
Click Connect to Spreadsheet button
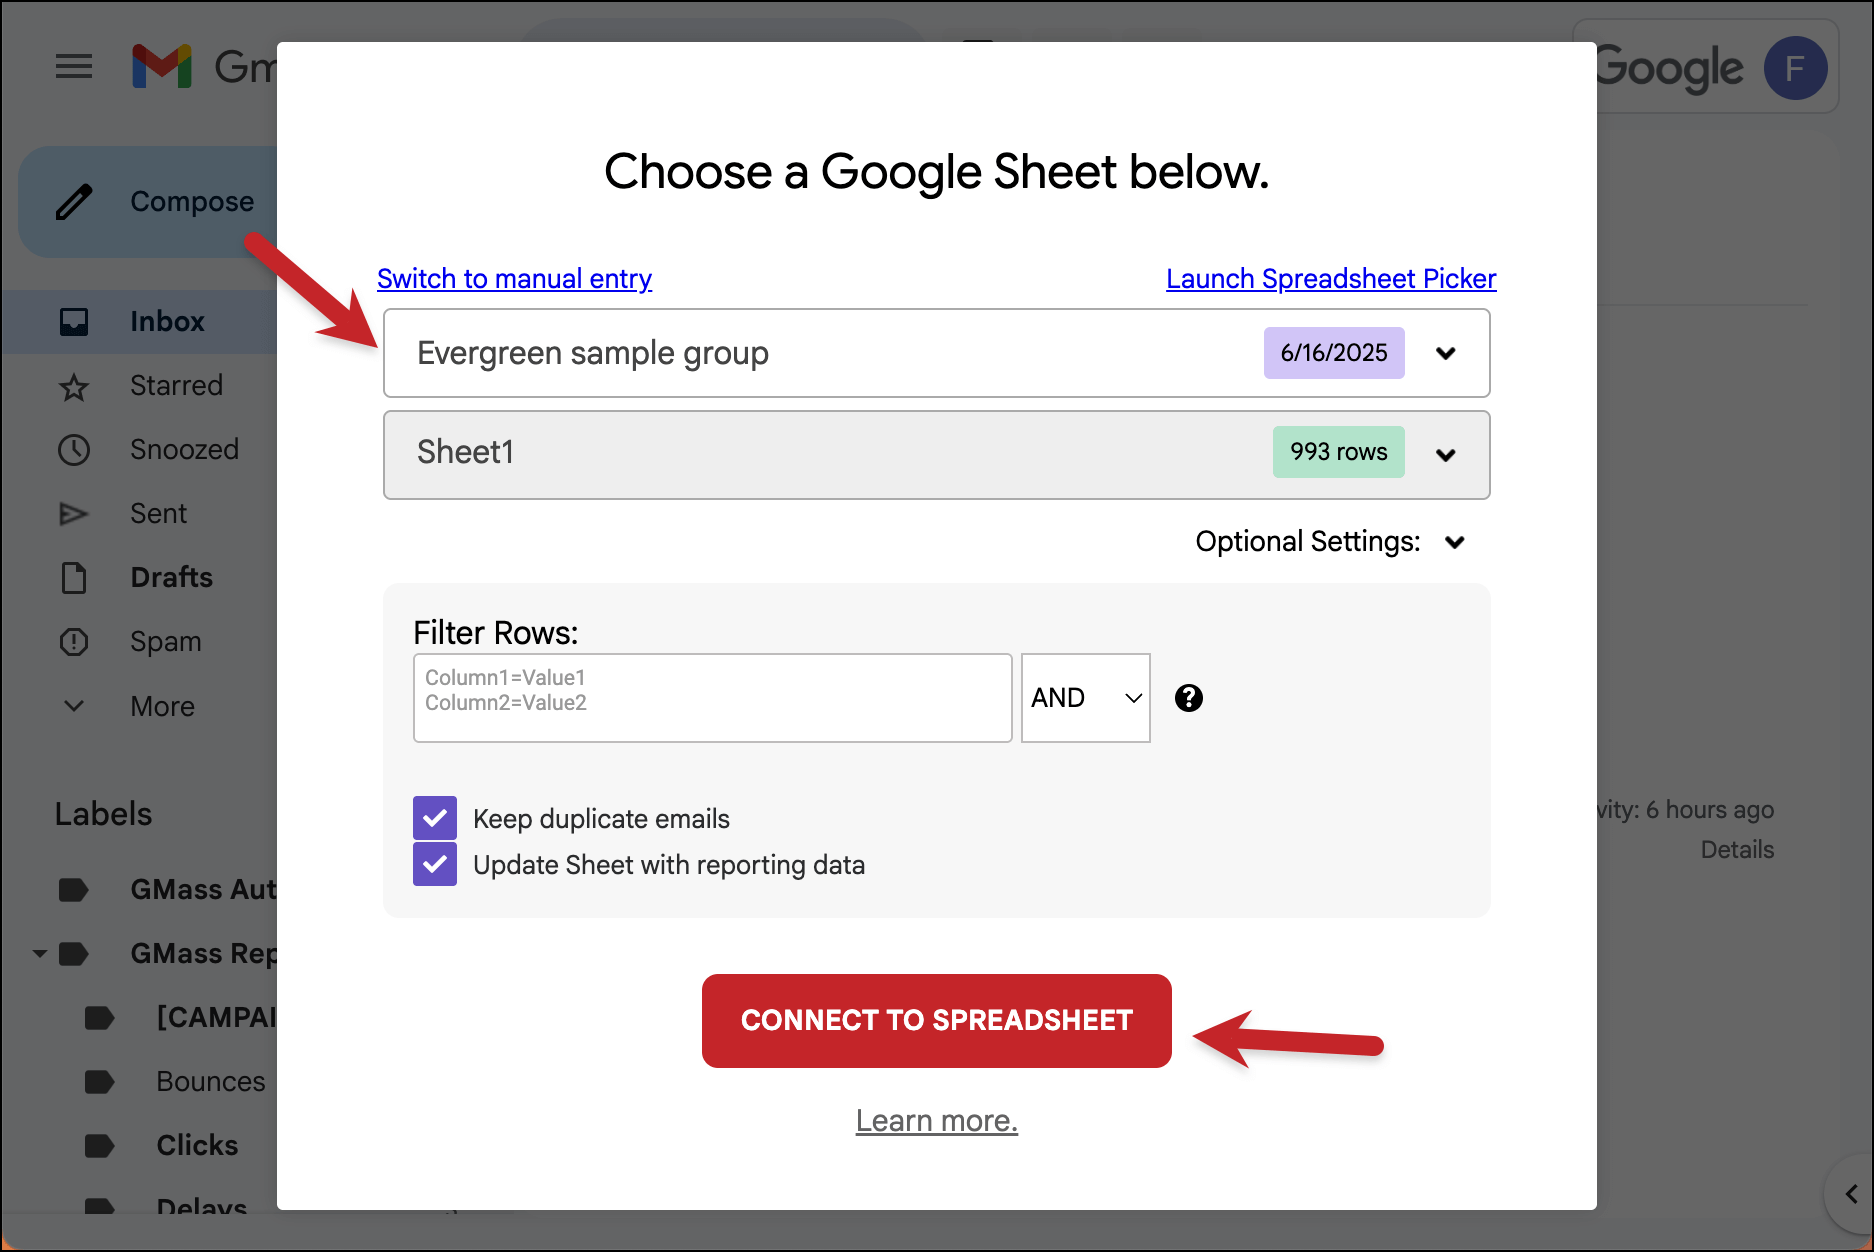pos(937,1021)
